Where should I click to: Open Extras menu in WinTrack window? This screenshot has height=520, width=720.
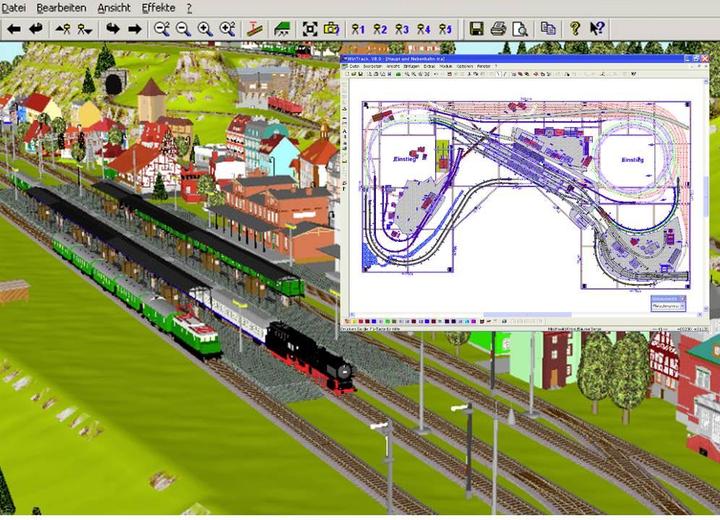click(x=429, y=66)
